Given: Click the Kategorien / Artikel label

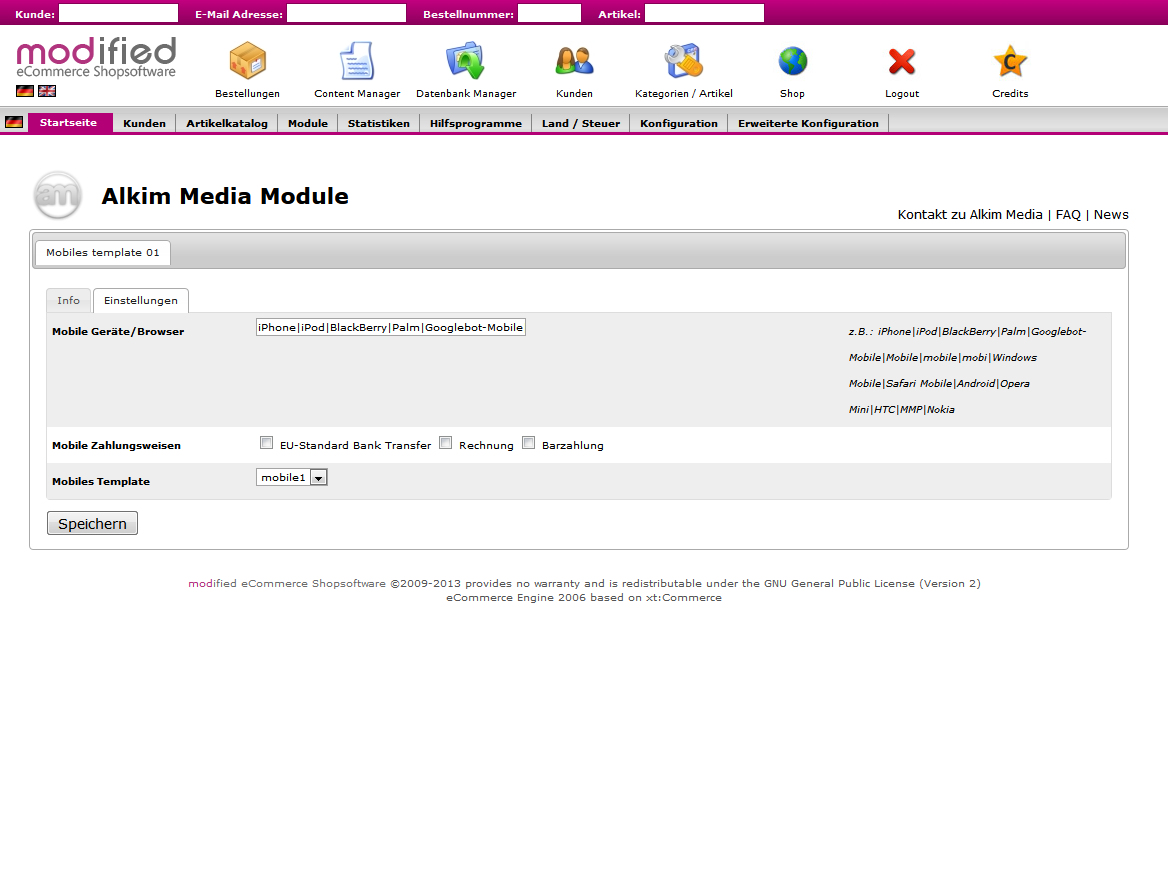Looking at the screenshot, I should (684, 94).
